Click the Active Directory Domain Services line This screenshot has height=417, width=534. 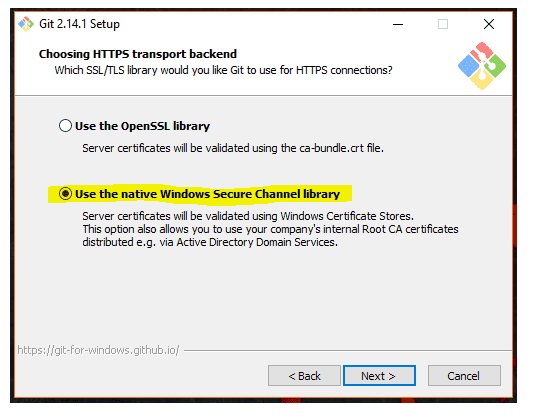click(x=210, y=242)
